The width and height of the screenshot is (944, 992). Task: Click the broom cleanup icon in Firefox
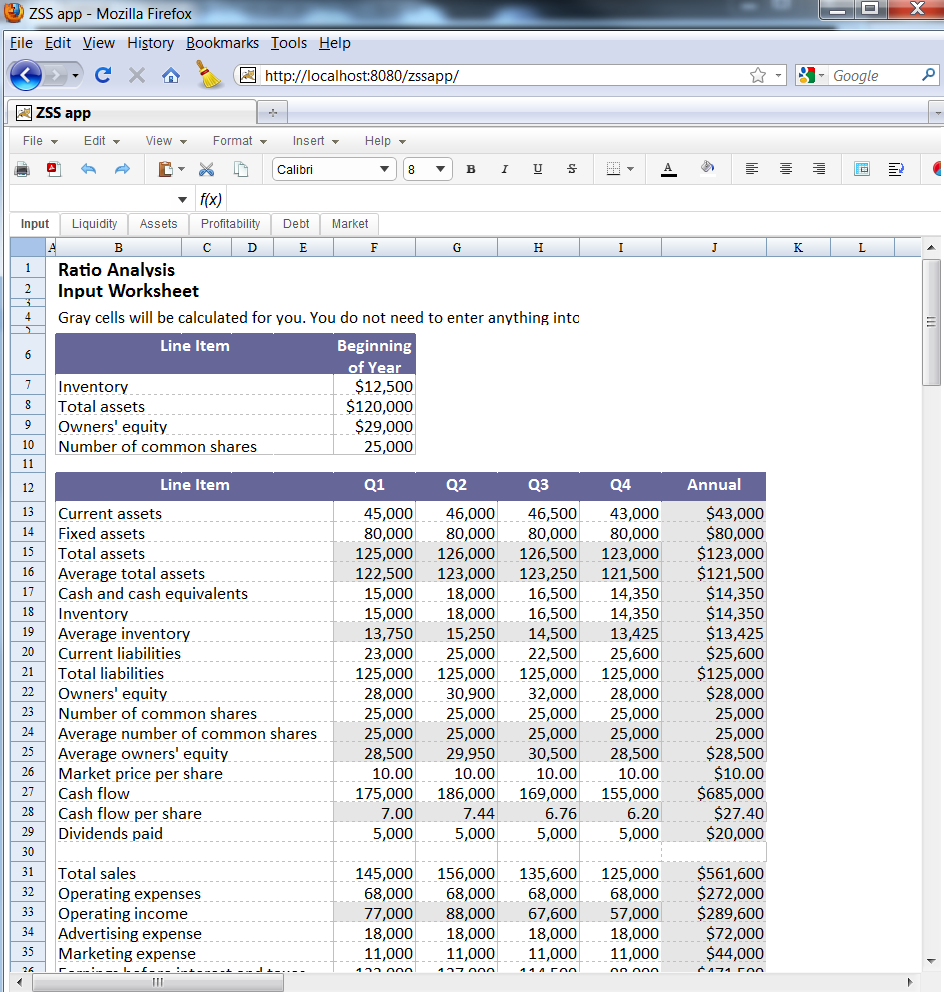[208, 74]
